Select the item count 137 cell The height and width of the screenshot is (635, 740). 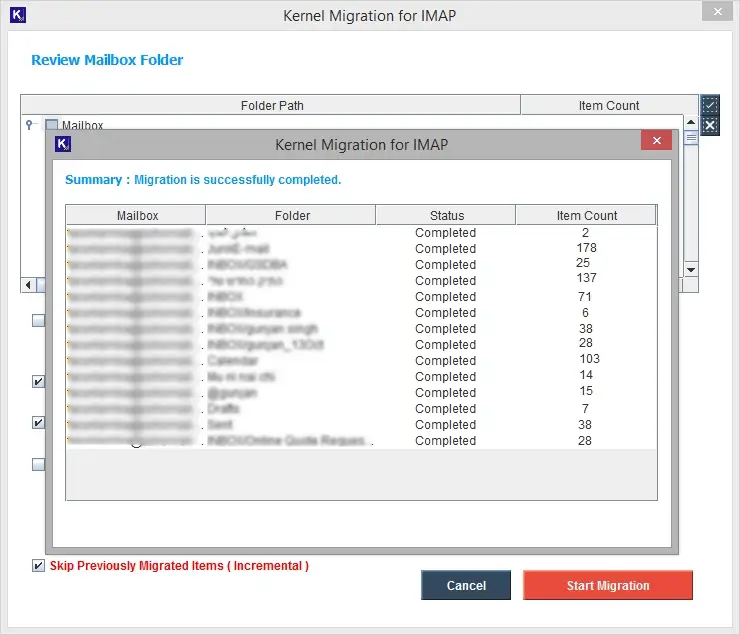(x=586, y=278)
